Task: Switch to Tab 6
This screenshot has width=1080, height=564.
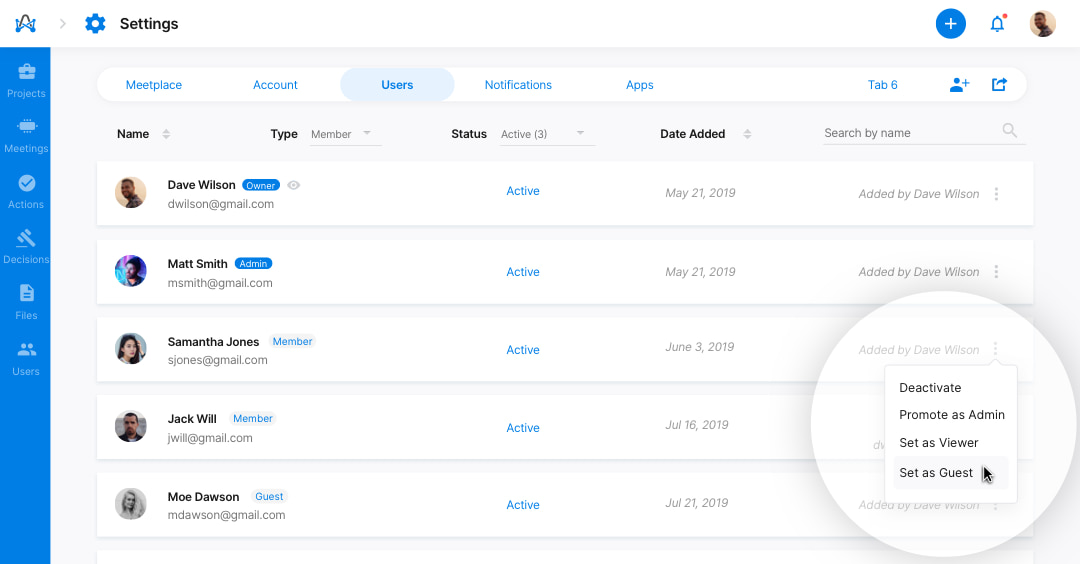Action: tap(882, 85)
